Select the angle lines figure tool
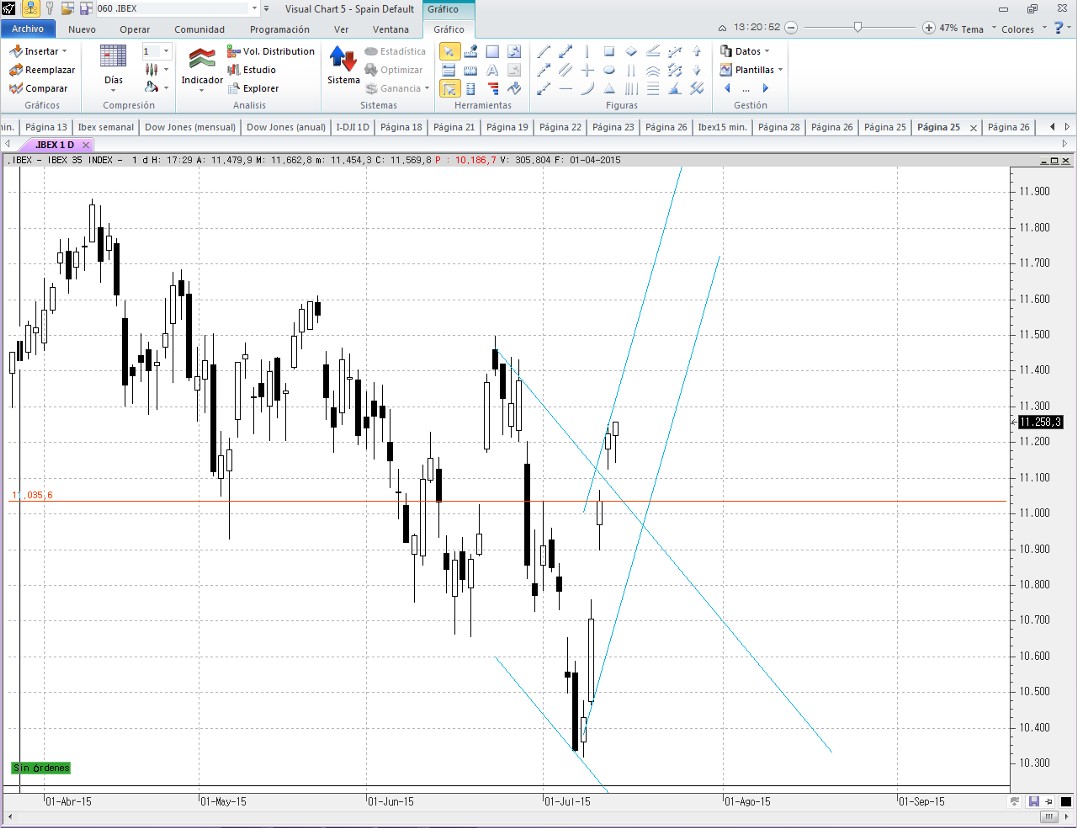 [653, 52]
